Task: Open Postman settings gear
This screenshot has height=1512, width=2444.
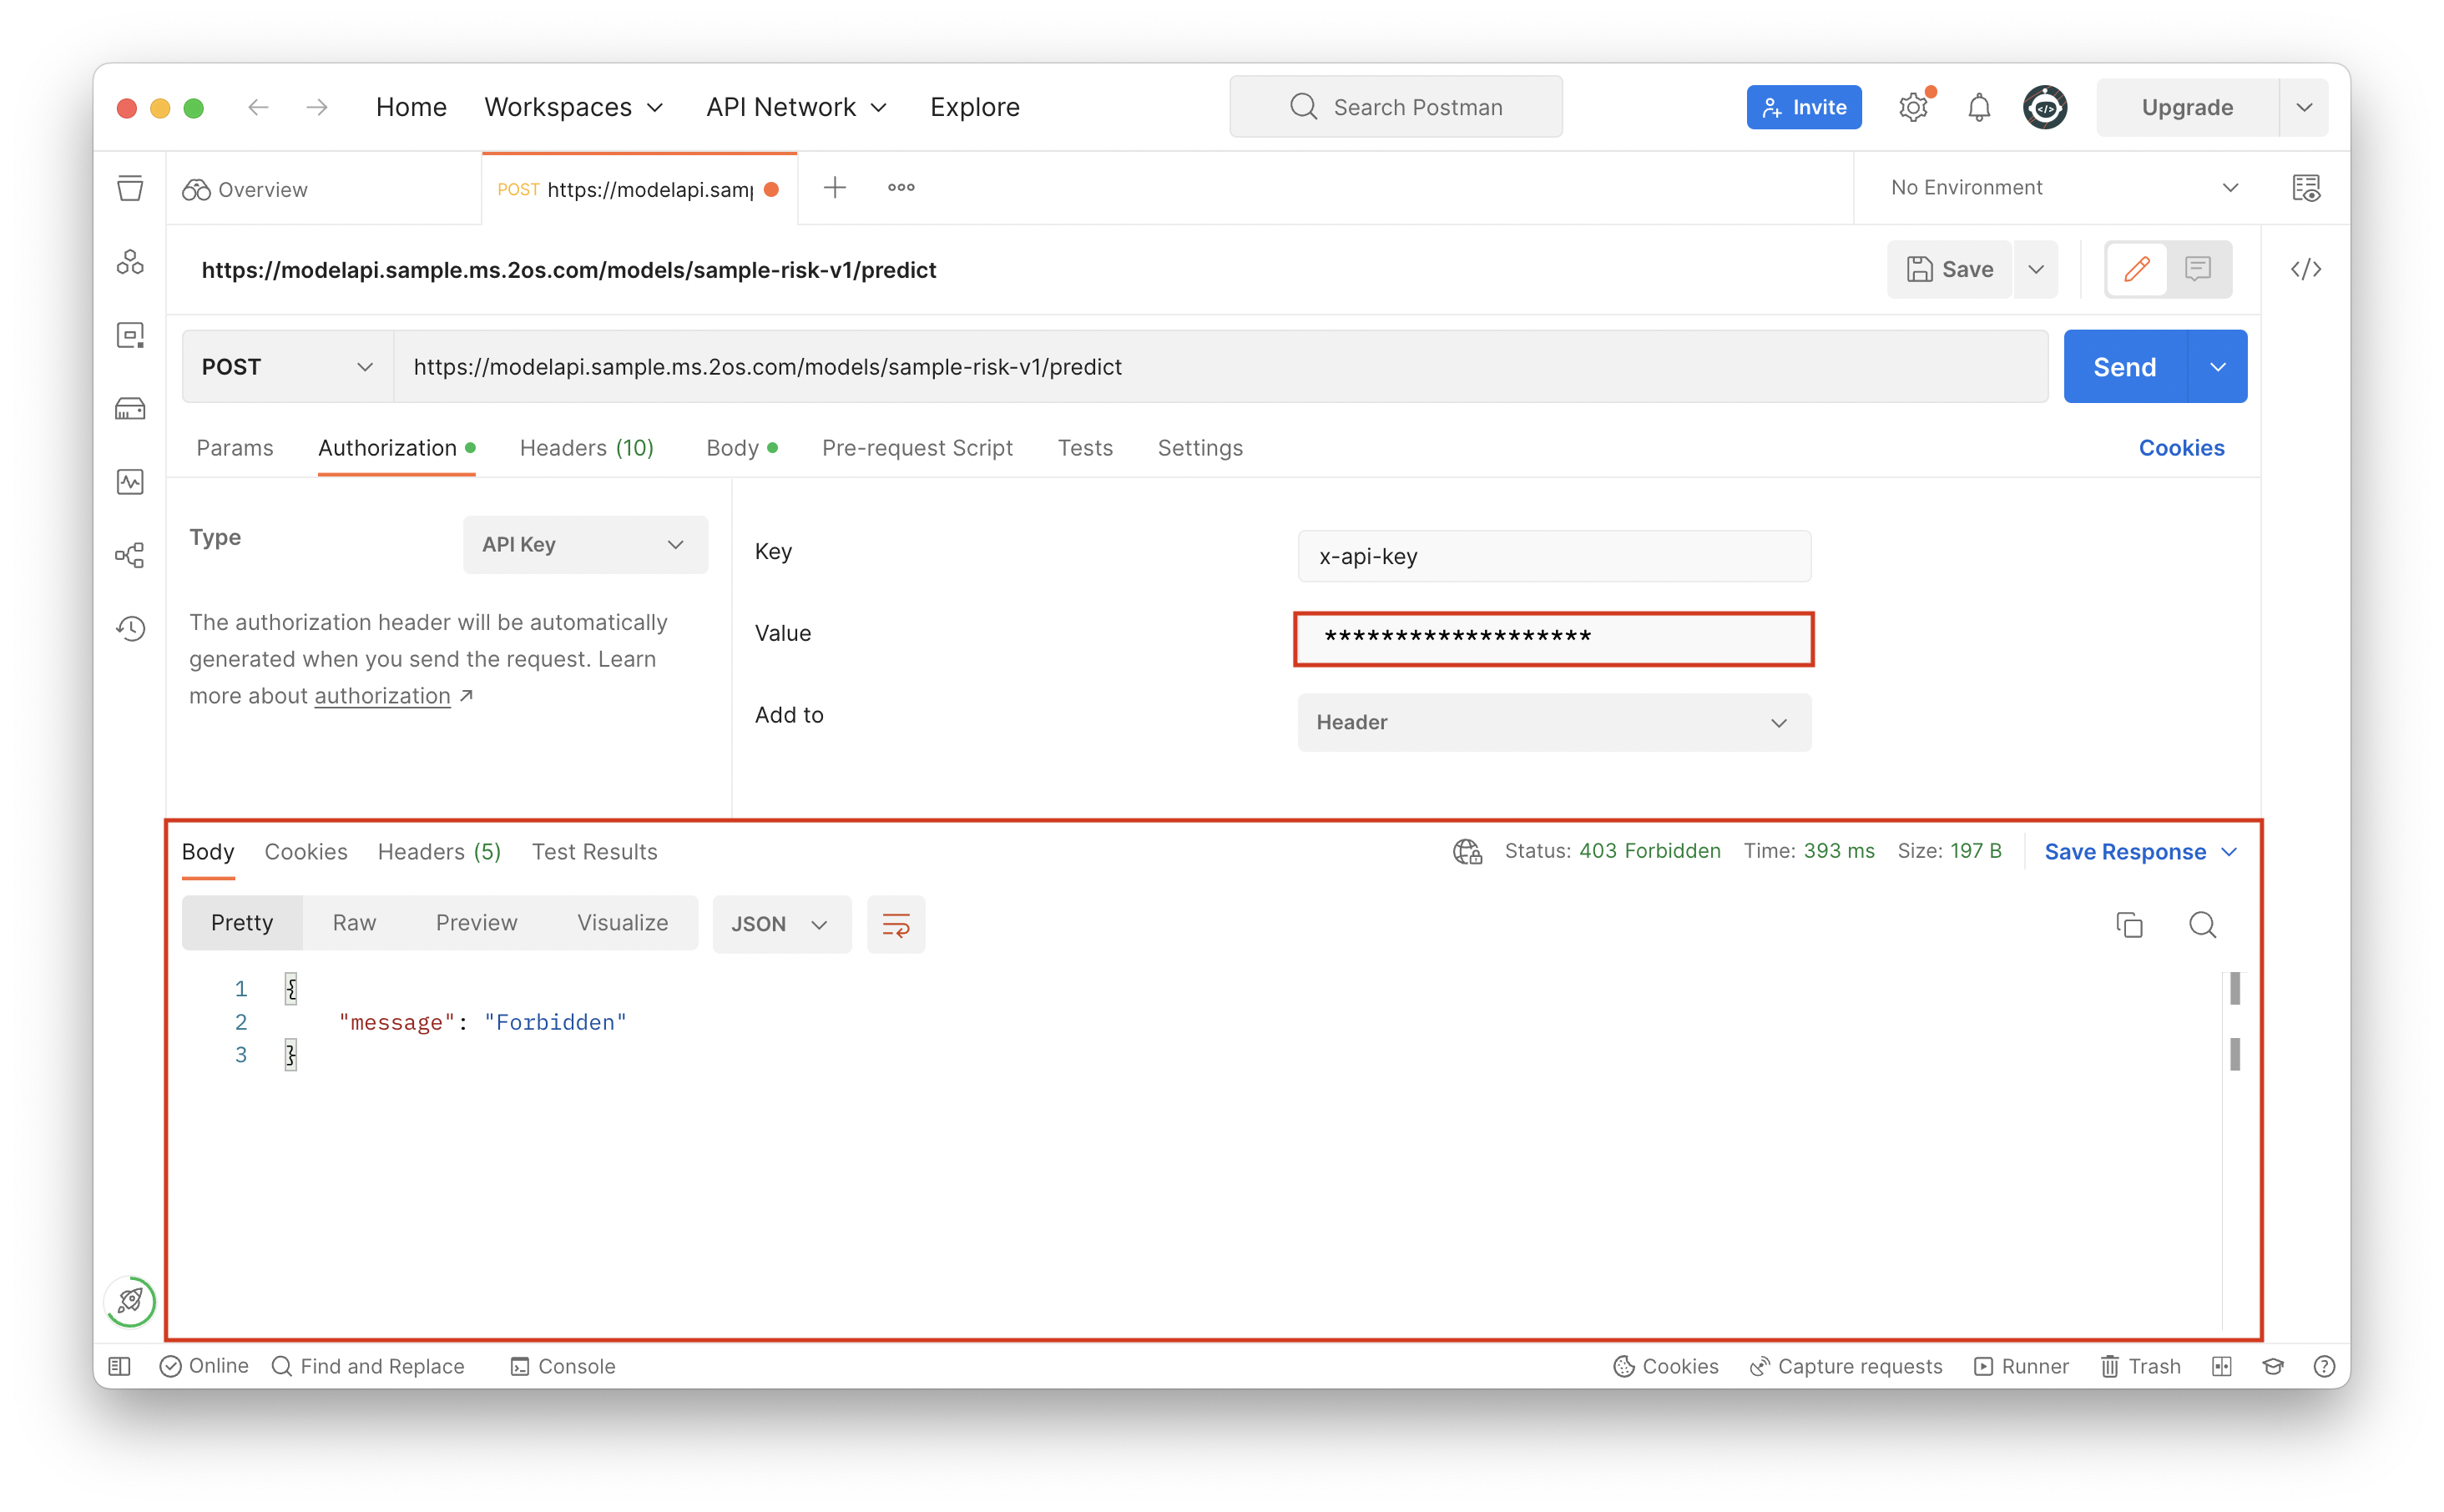Action: [x=1914, y=107]
